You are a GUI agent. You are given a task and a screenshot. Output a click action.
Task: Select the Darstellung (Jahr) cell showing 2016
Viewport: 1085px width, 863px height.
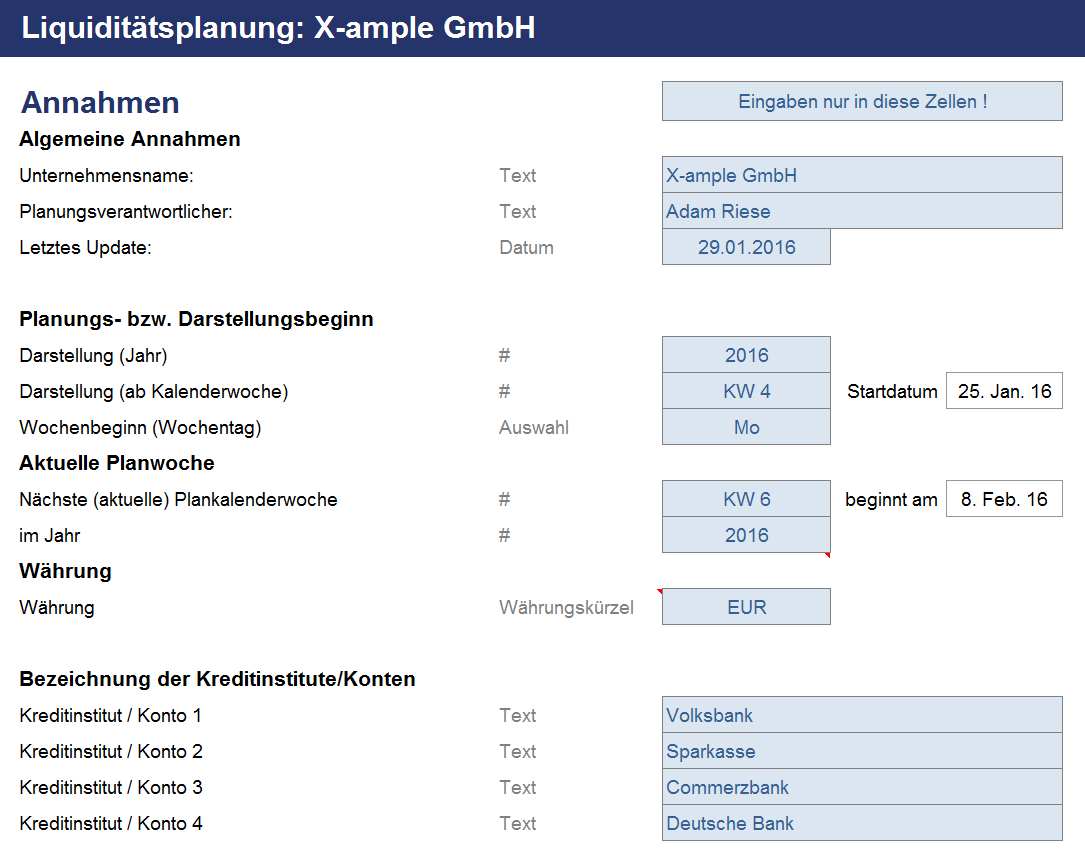[746, 355]
